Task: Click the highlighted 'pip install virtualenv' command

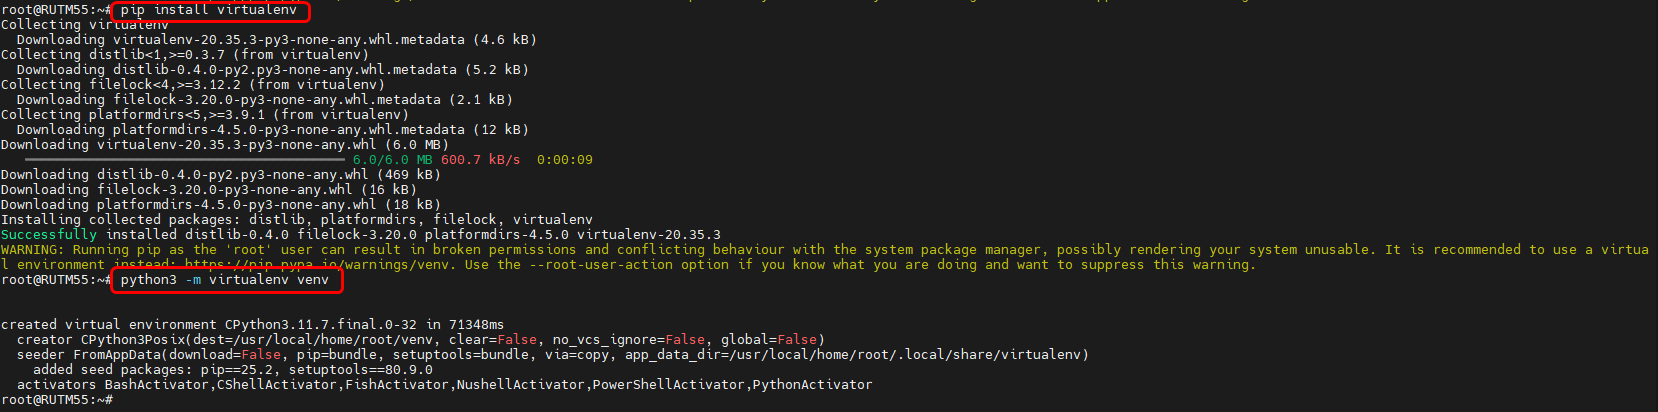Action: pos(208,10)
